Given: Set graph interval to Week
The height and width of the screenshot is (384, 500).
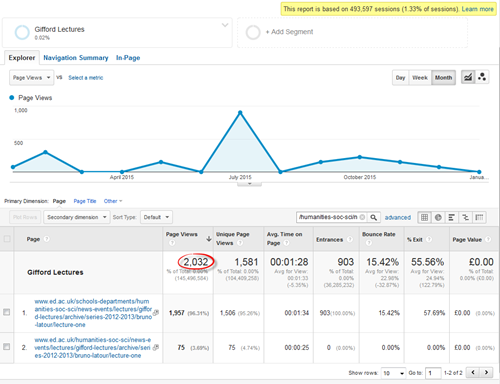Looking at the screenshot, I should [x=420, y=78].
